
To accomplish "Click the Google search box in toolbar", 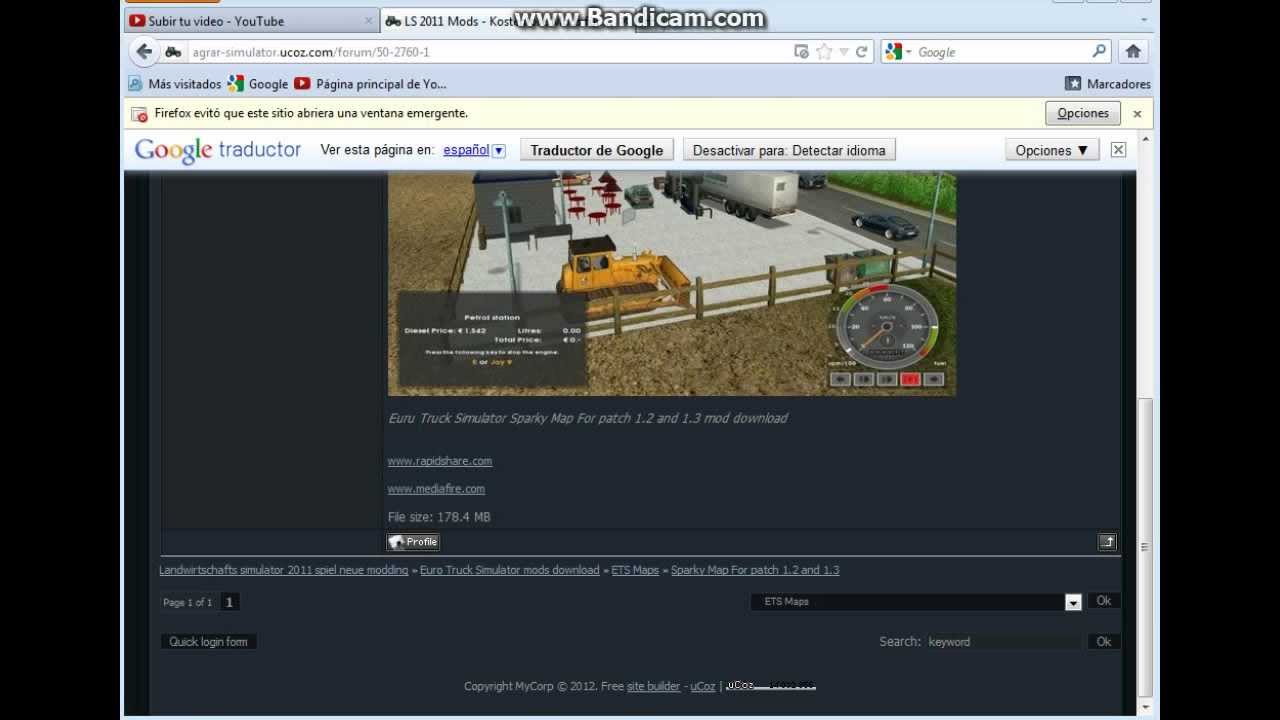I will point(1000,52).
